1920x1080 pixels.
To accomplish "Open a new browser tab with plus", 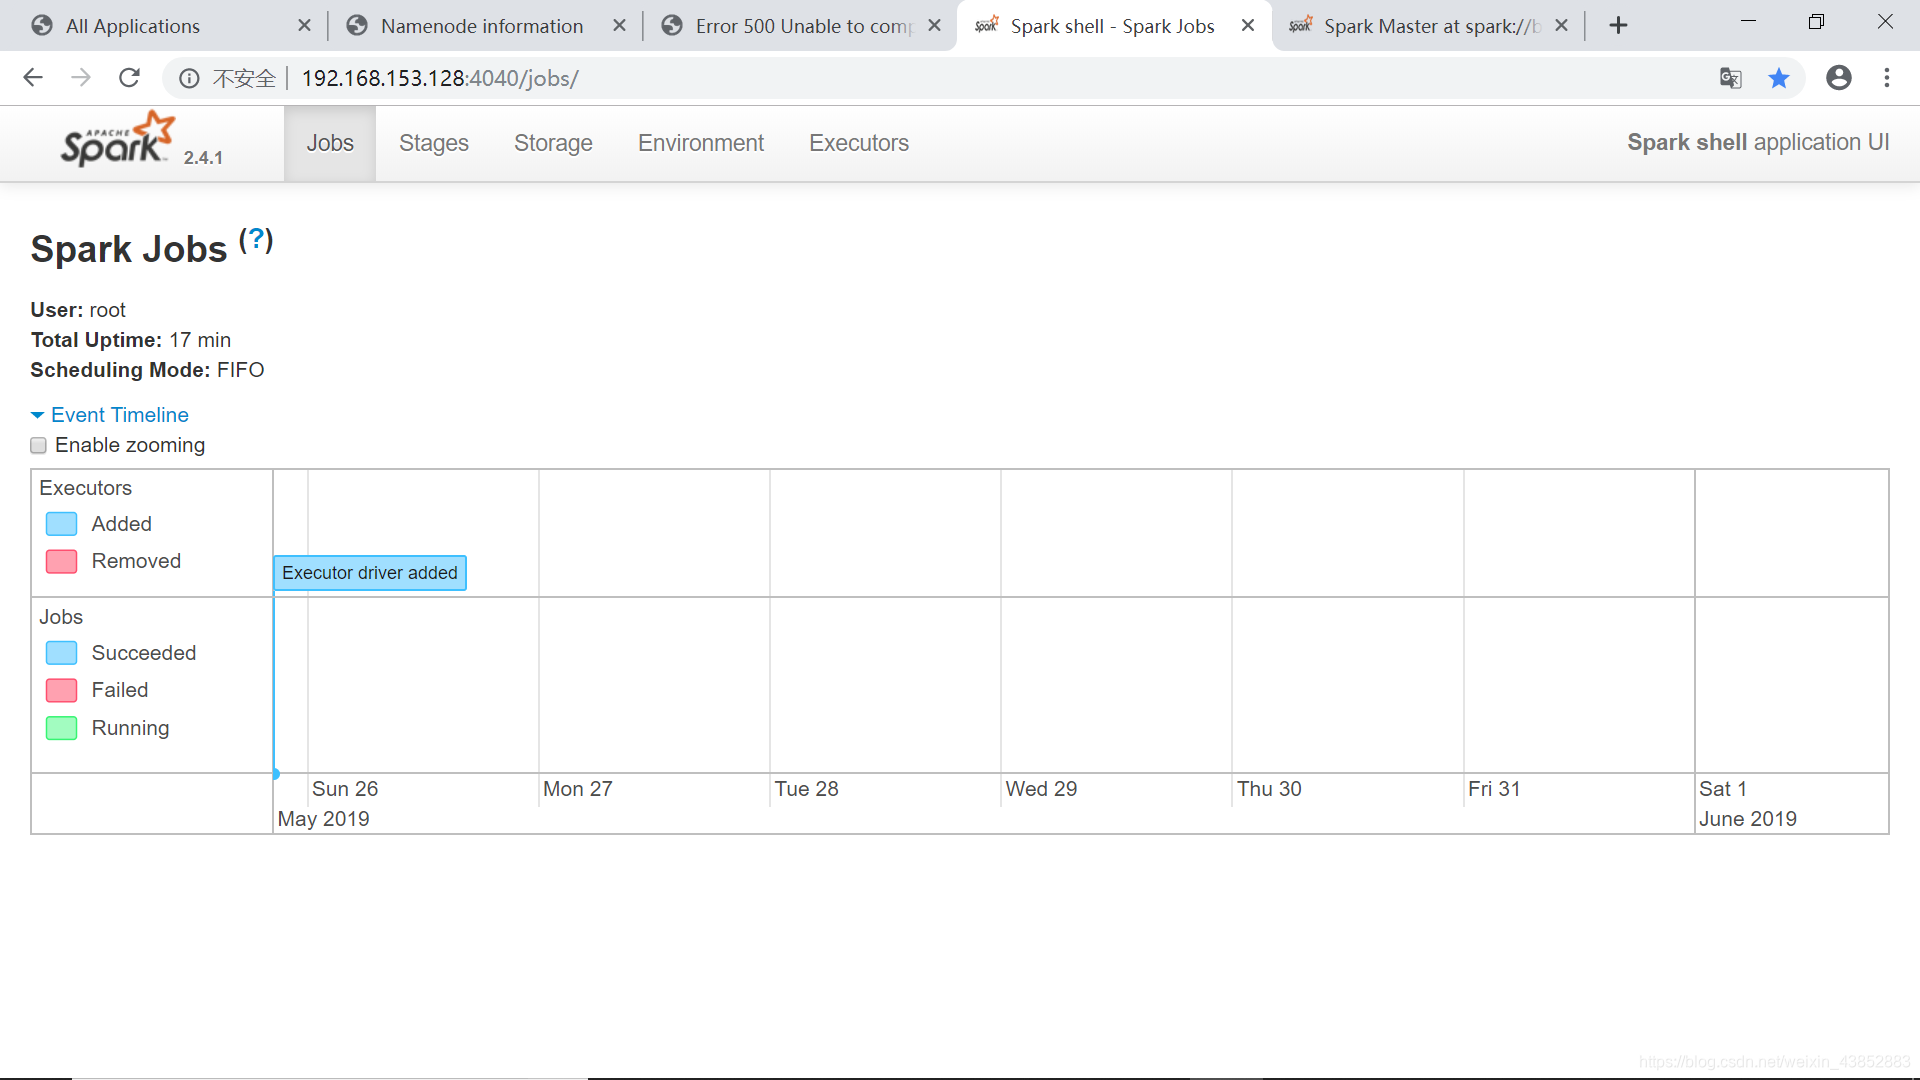I will point(1619,26).
